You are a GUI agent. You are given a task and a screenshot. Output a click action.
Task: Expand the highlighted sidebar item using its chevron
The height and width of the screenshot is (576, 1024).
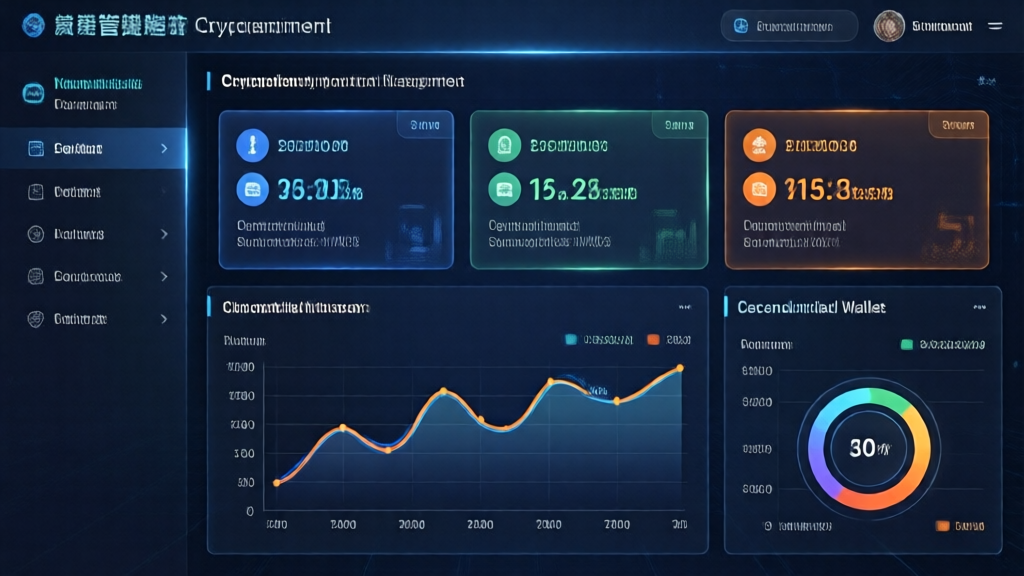click(164, 149)
